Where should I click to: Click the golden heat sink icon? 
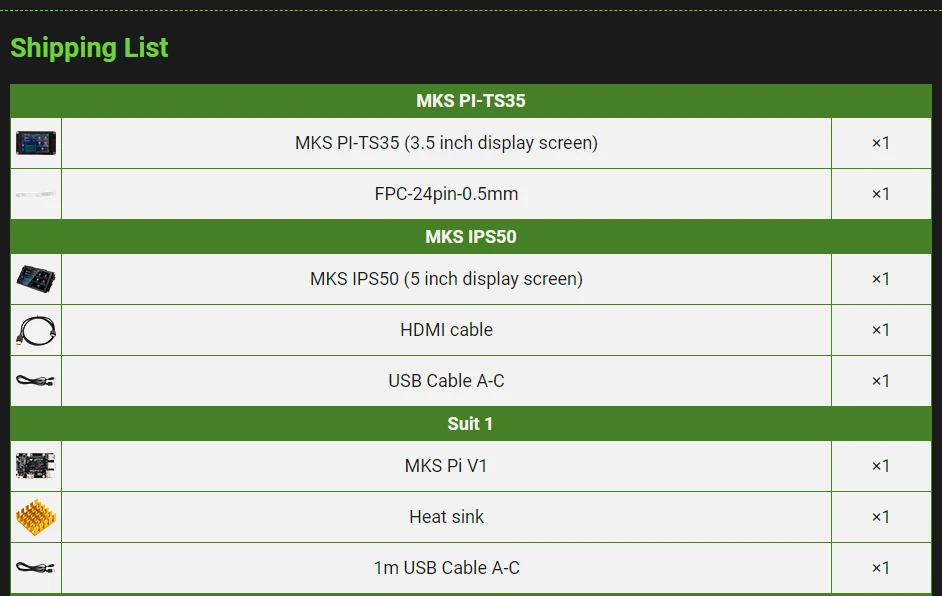[x=36, y=517]
